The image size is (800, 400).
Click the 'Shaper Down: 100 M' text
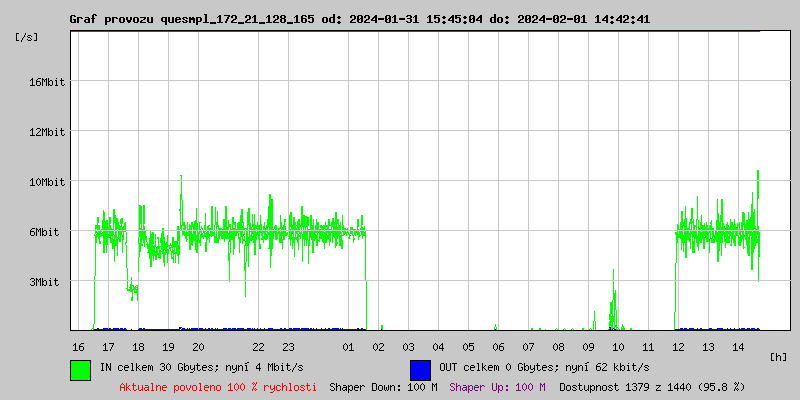pos(383,387)
